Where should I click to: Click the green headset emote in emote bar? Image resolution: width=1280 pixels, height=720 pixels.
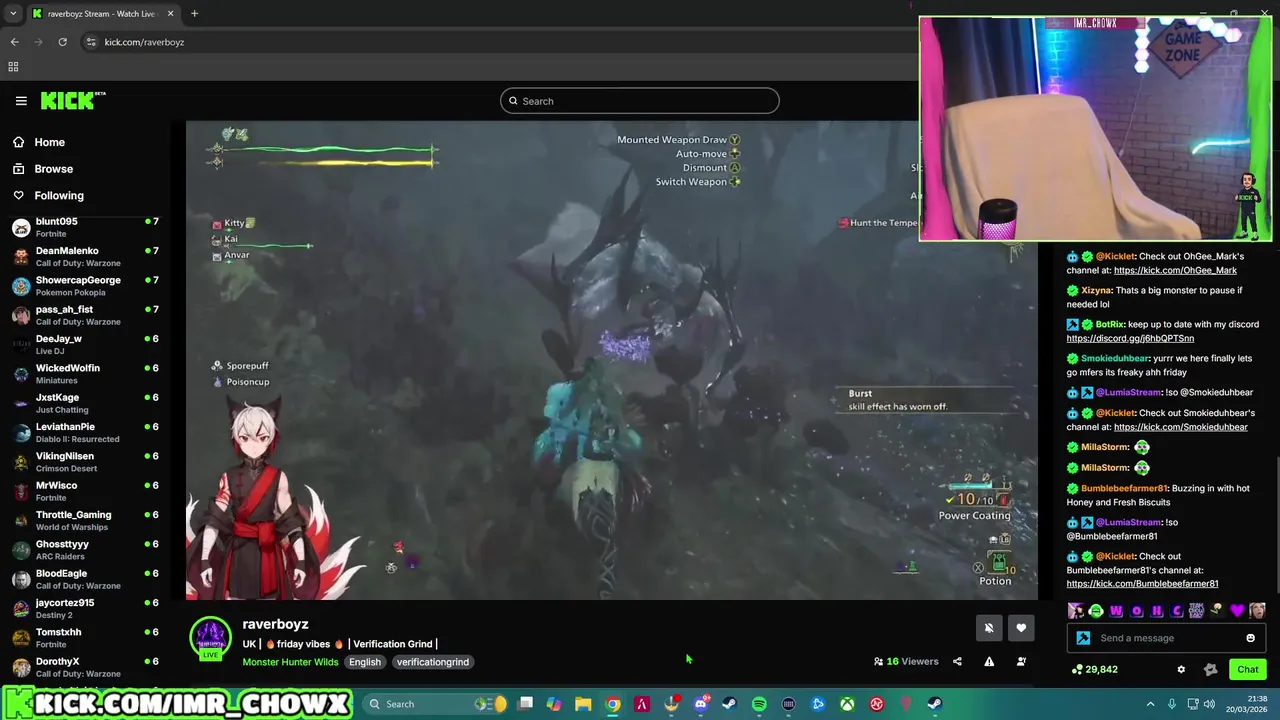pyautogui.click(x=1096, y=611)
